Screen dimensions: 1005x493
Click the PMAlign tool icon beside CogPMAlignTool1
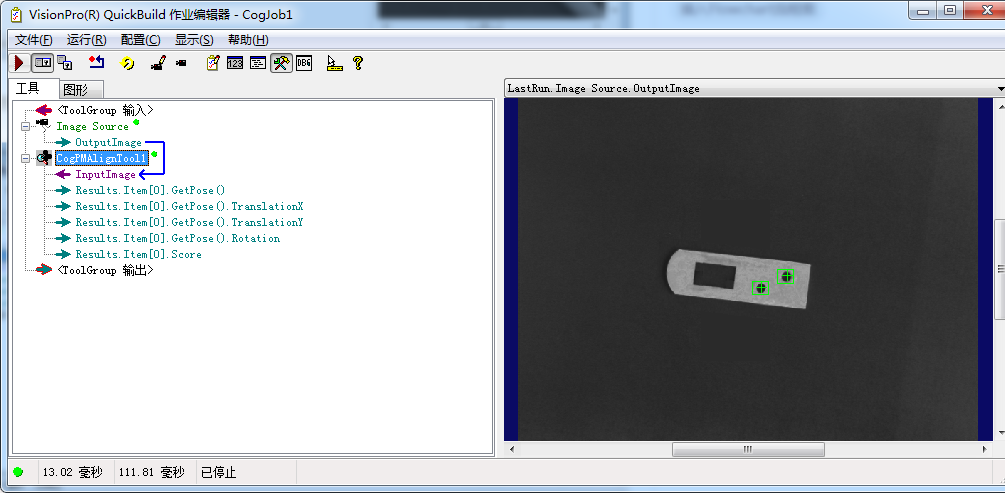44,158
